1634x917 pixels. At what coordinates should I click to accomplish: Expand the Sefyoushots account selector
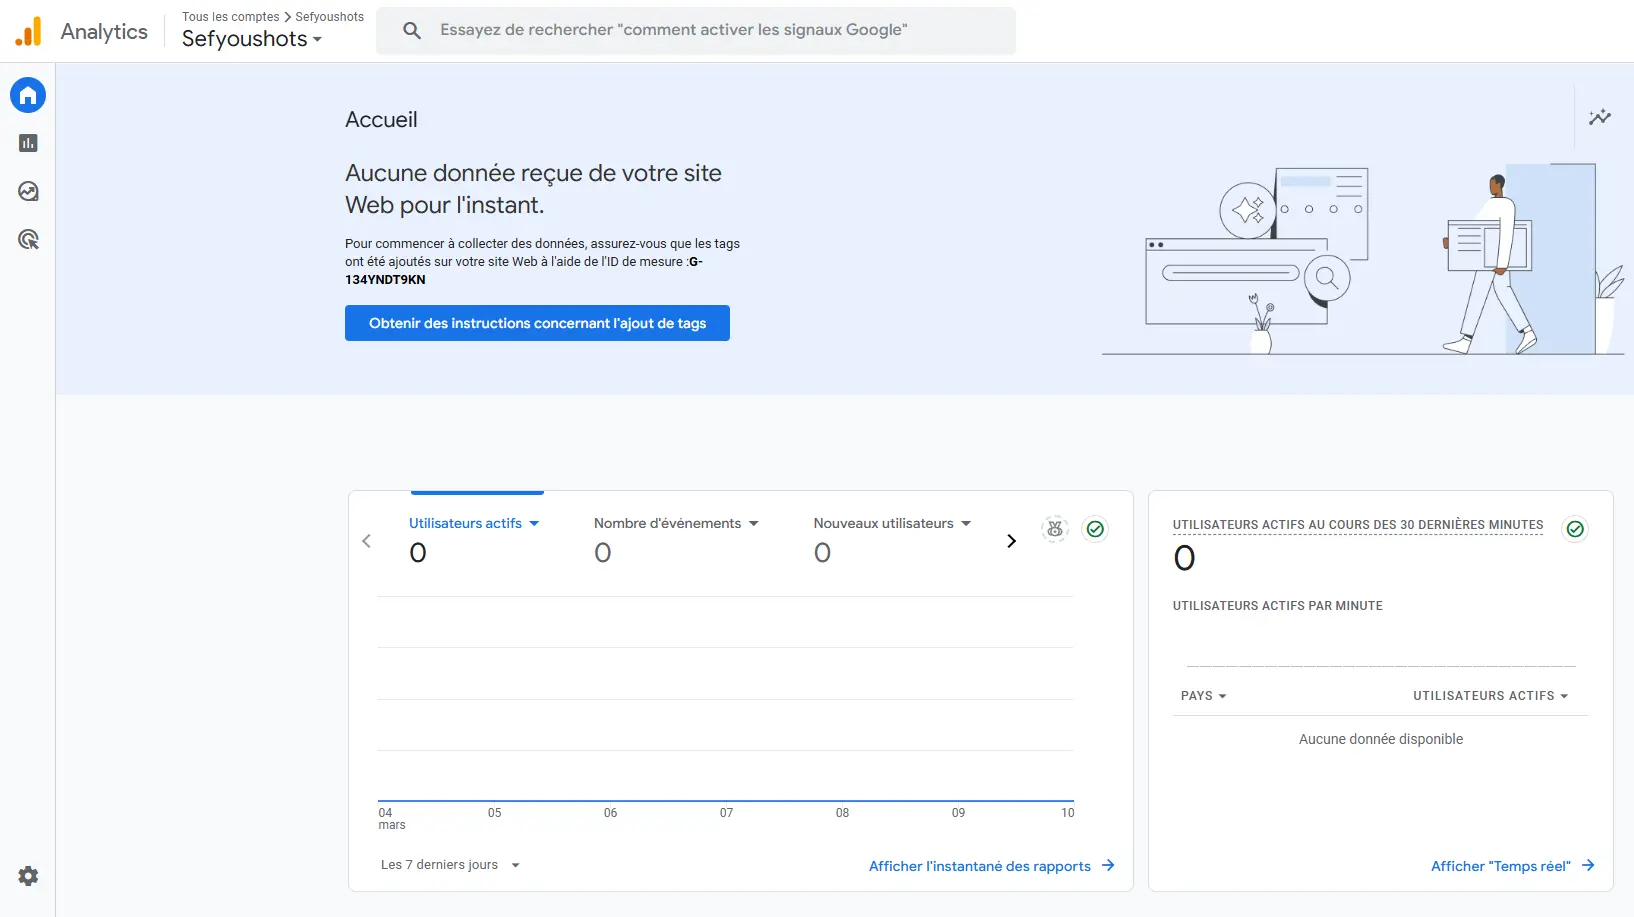(x=252, y=39)
